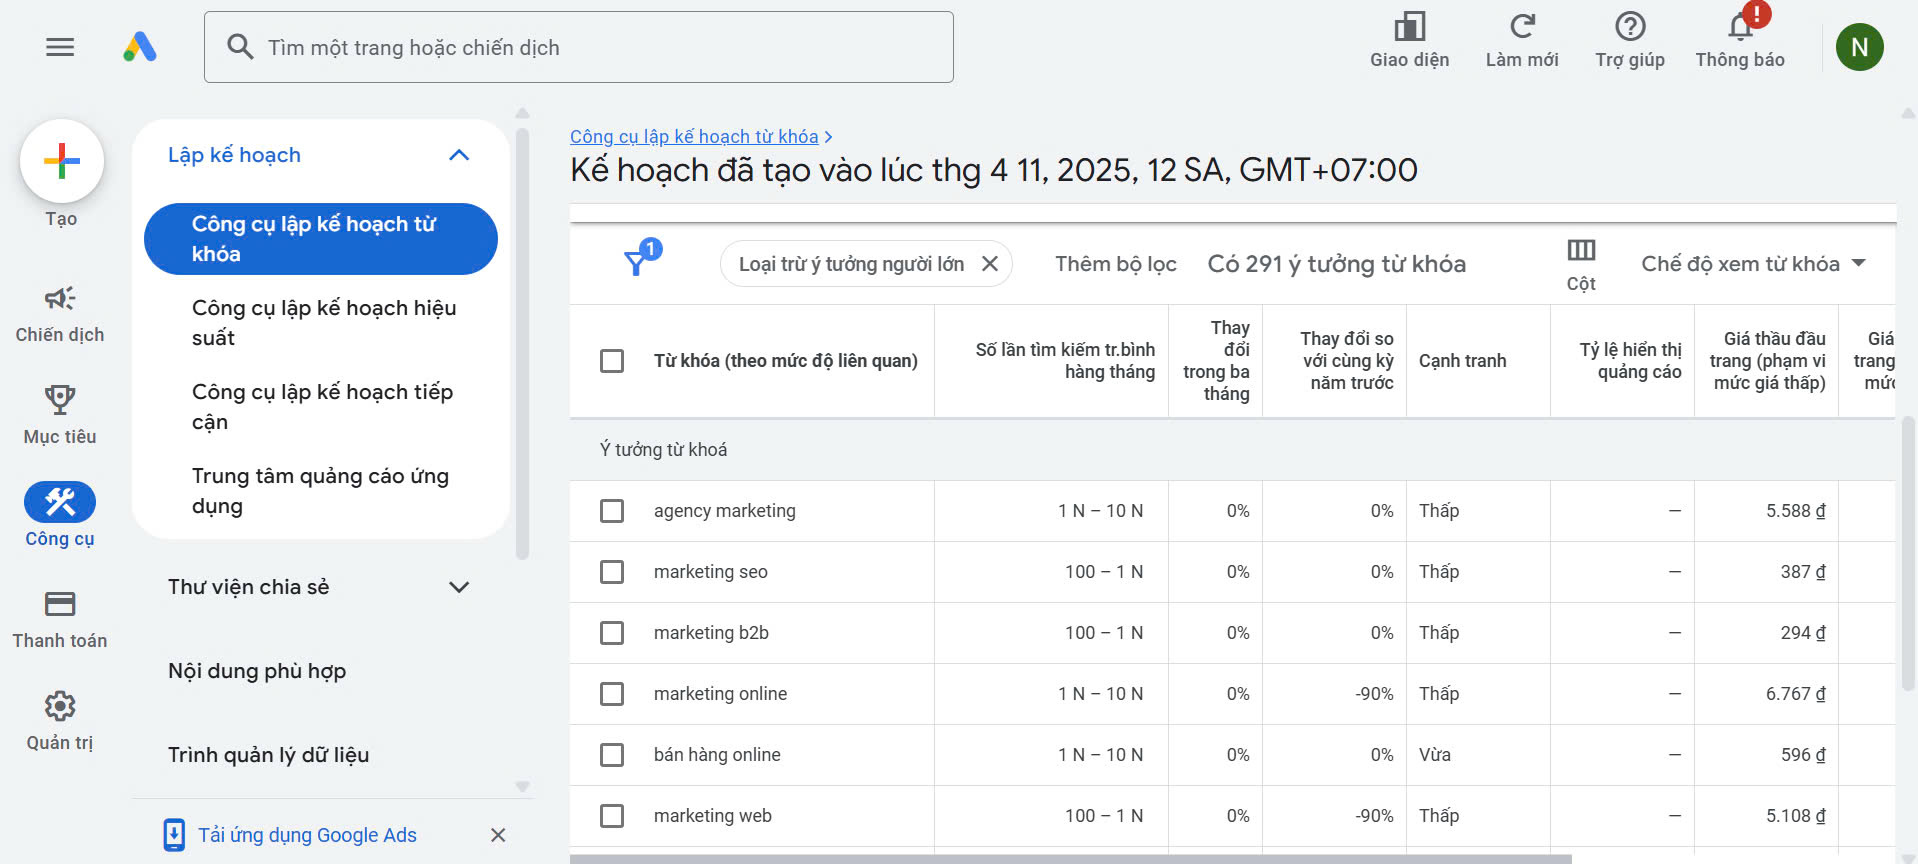Go to Chiến dịch in sidebar

coord(60,313)
